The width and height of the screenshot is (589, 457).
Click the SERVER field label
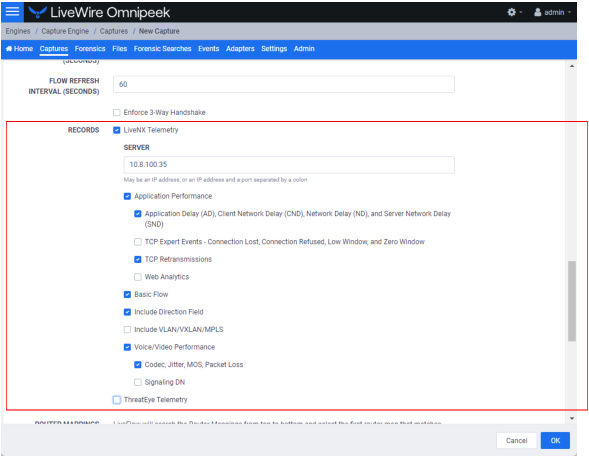click(x=136, y=148)
